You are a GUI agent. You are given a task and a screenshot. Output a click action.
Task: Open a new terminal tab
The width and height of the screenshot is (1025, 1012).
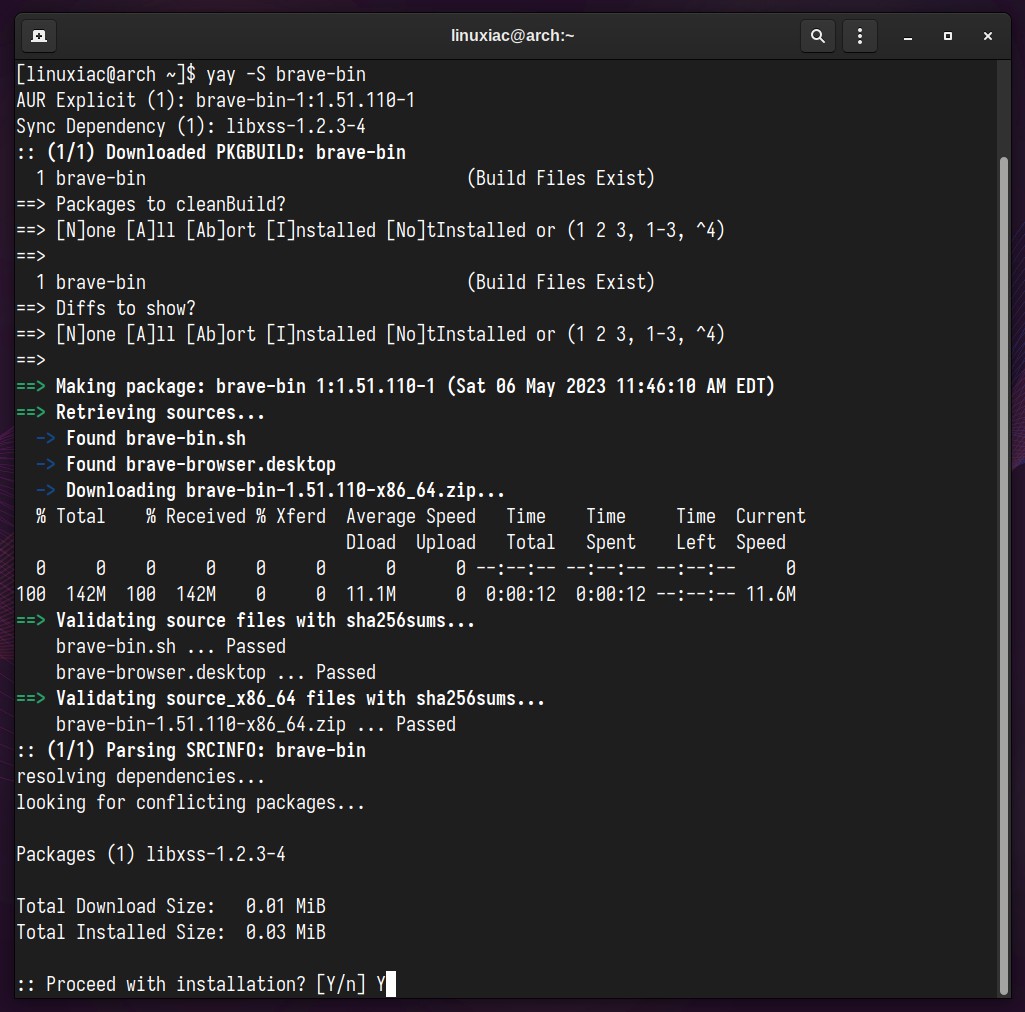tap(39, 36)
